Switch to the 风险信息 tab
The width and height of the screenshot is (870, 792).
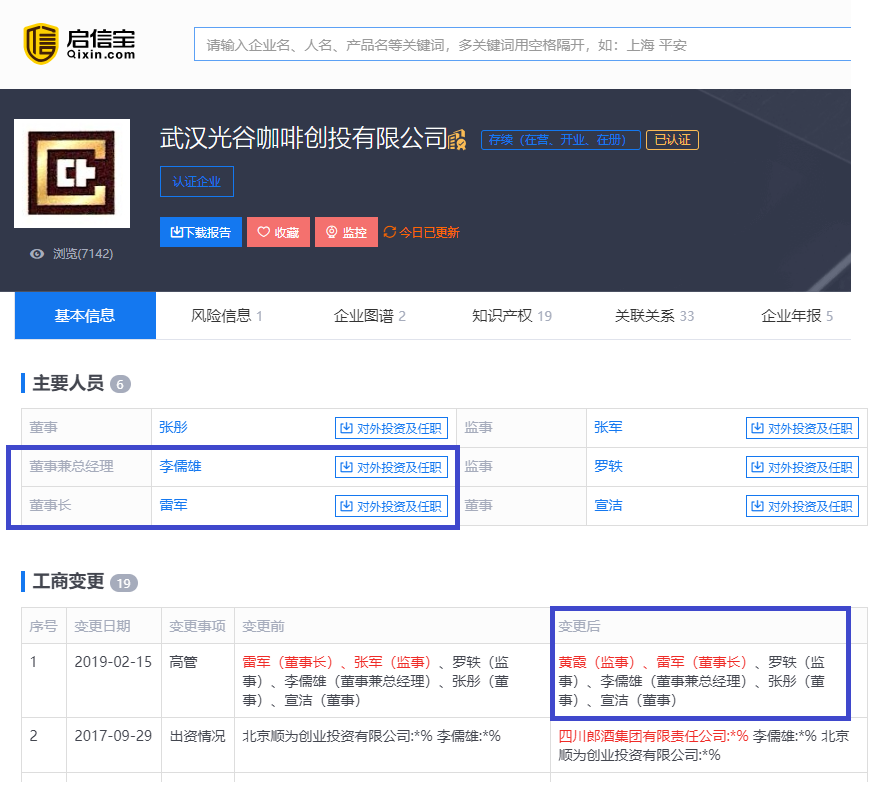226,316
